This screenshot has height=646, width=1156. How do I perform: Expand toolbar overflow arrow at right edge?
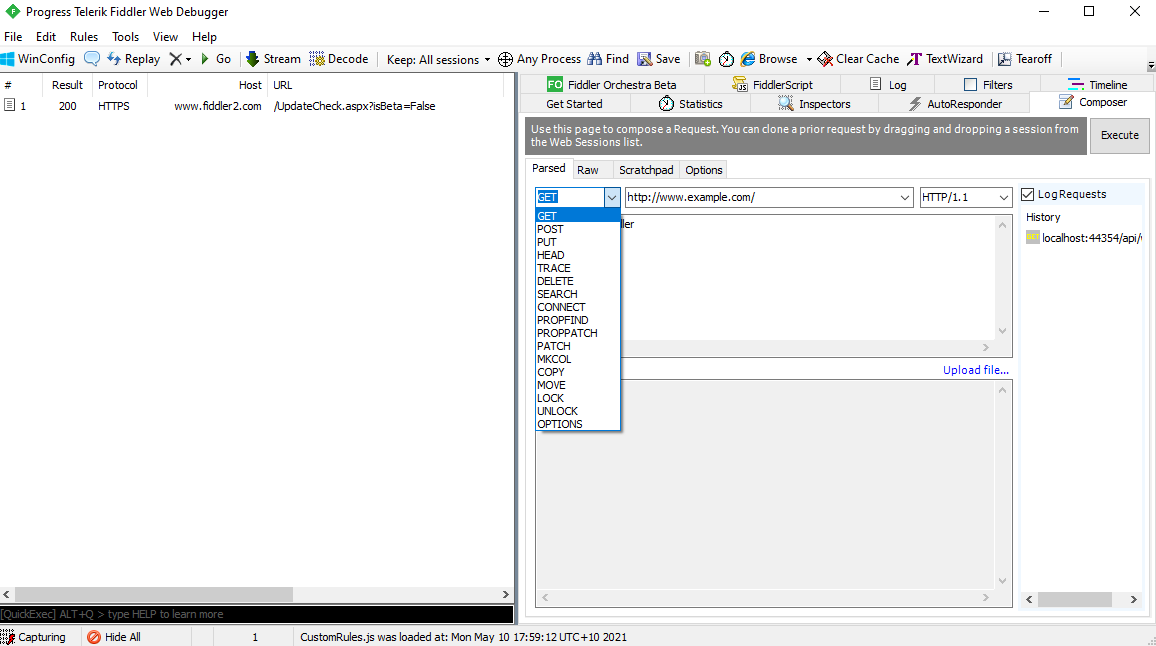pos(1151,66)
